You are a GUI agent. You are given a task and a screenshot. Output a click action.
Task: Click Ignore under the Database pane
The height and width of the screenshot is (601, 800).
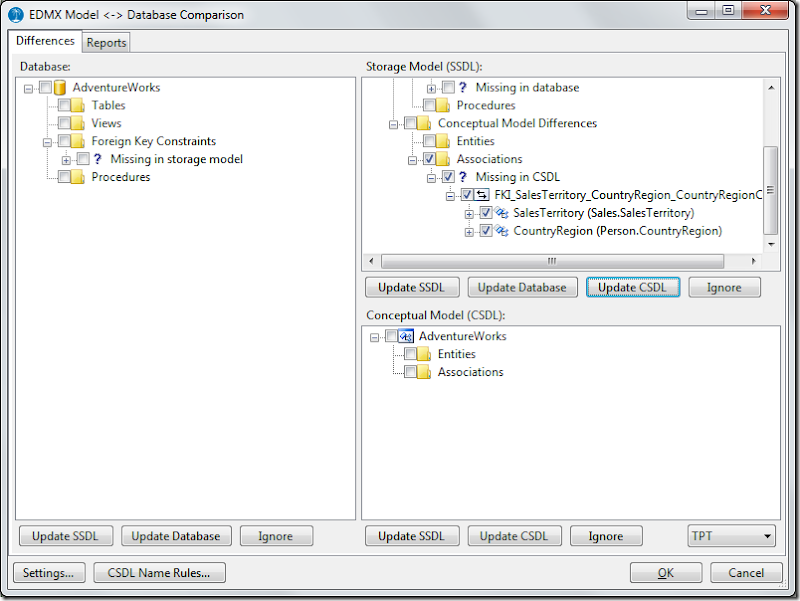(276, 536)
